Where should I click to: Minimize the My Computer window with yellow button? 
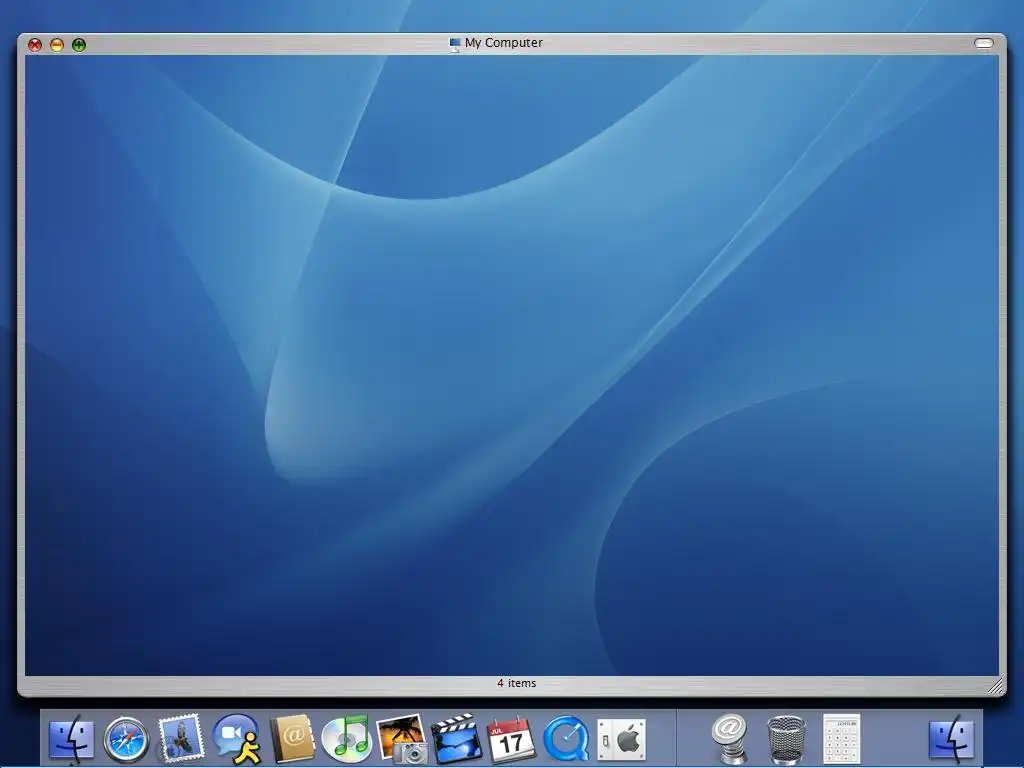point(57,44)
